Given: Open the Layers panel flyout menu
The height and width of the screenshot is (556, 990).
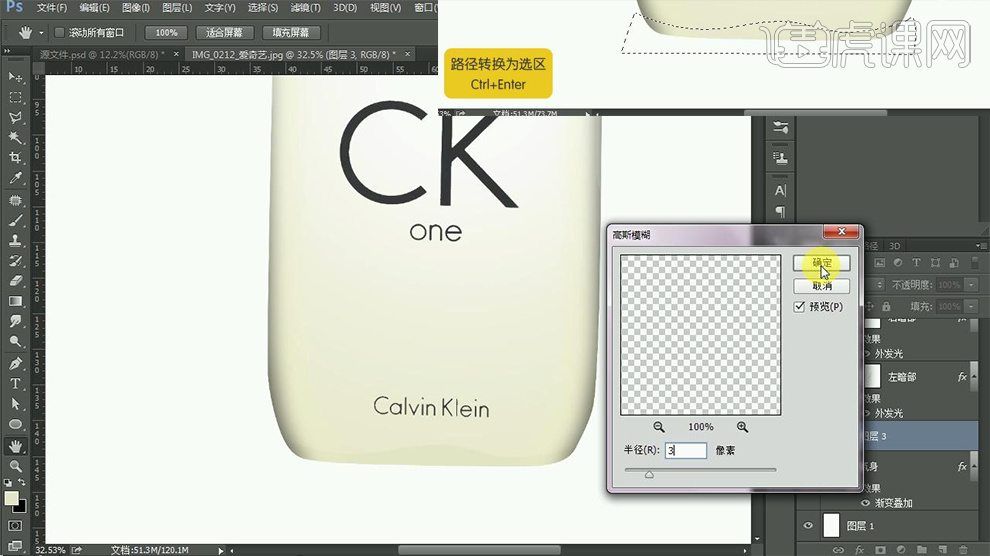Looking at the screenshot, I should coord(980,245).
